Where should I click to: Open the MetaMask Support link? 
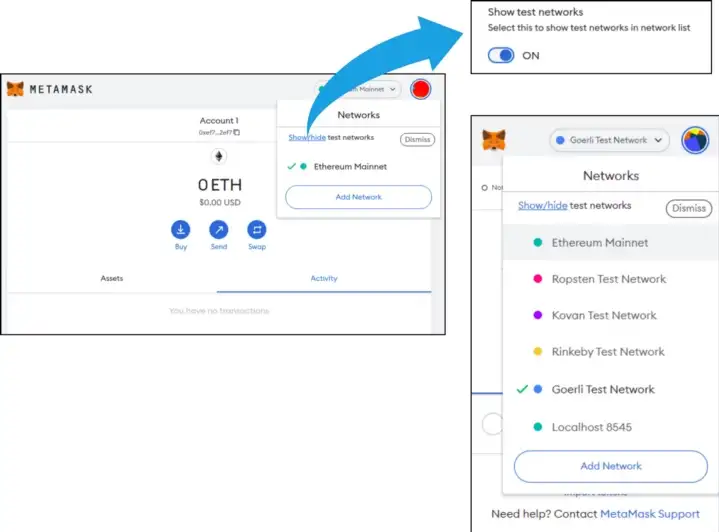(650, 514)
